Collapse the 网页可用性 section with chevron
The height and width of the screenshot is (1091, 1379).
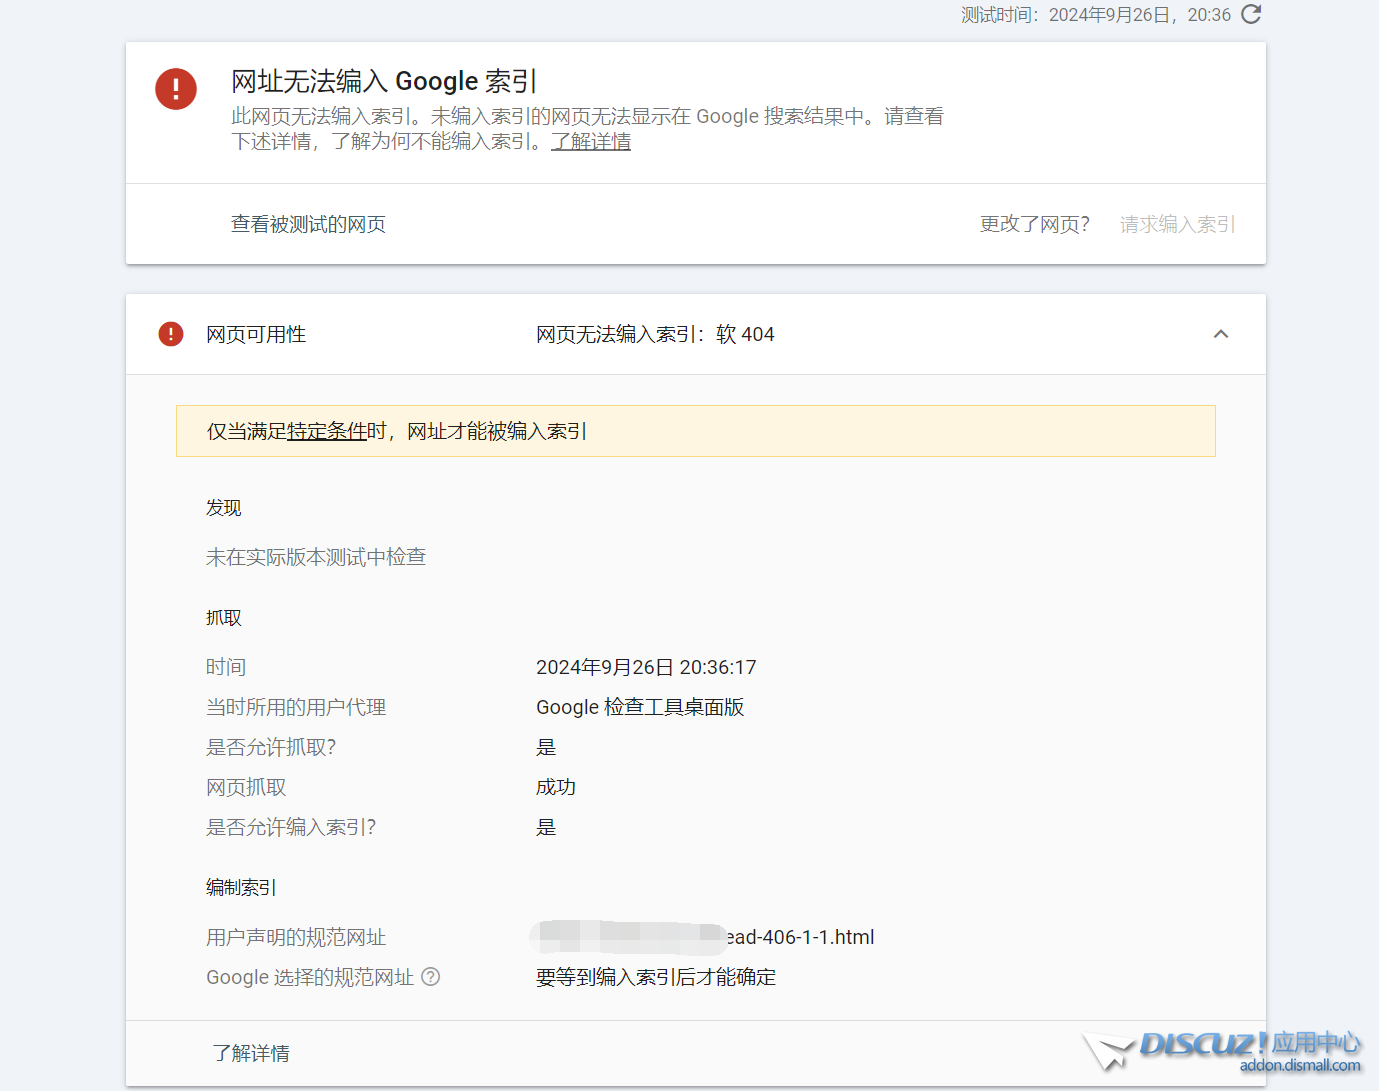1220,334
